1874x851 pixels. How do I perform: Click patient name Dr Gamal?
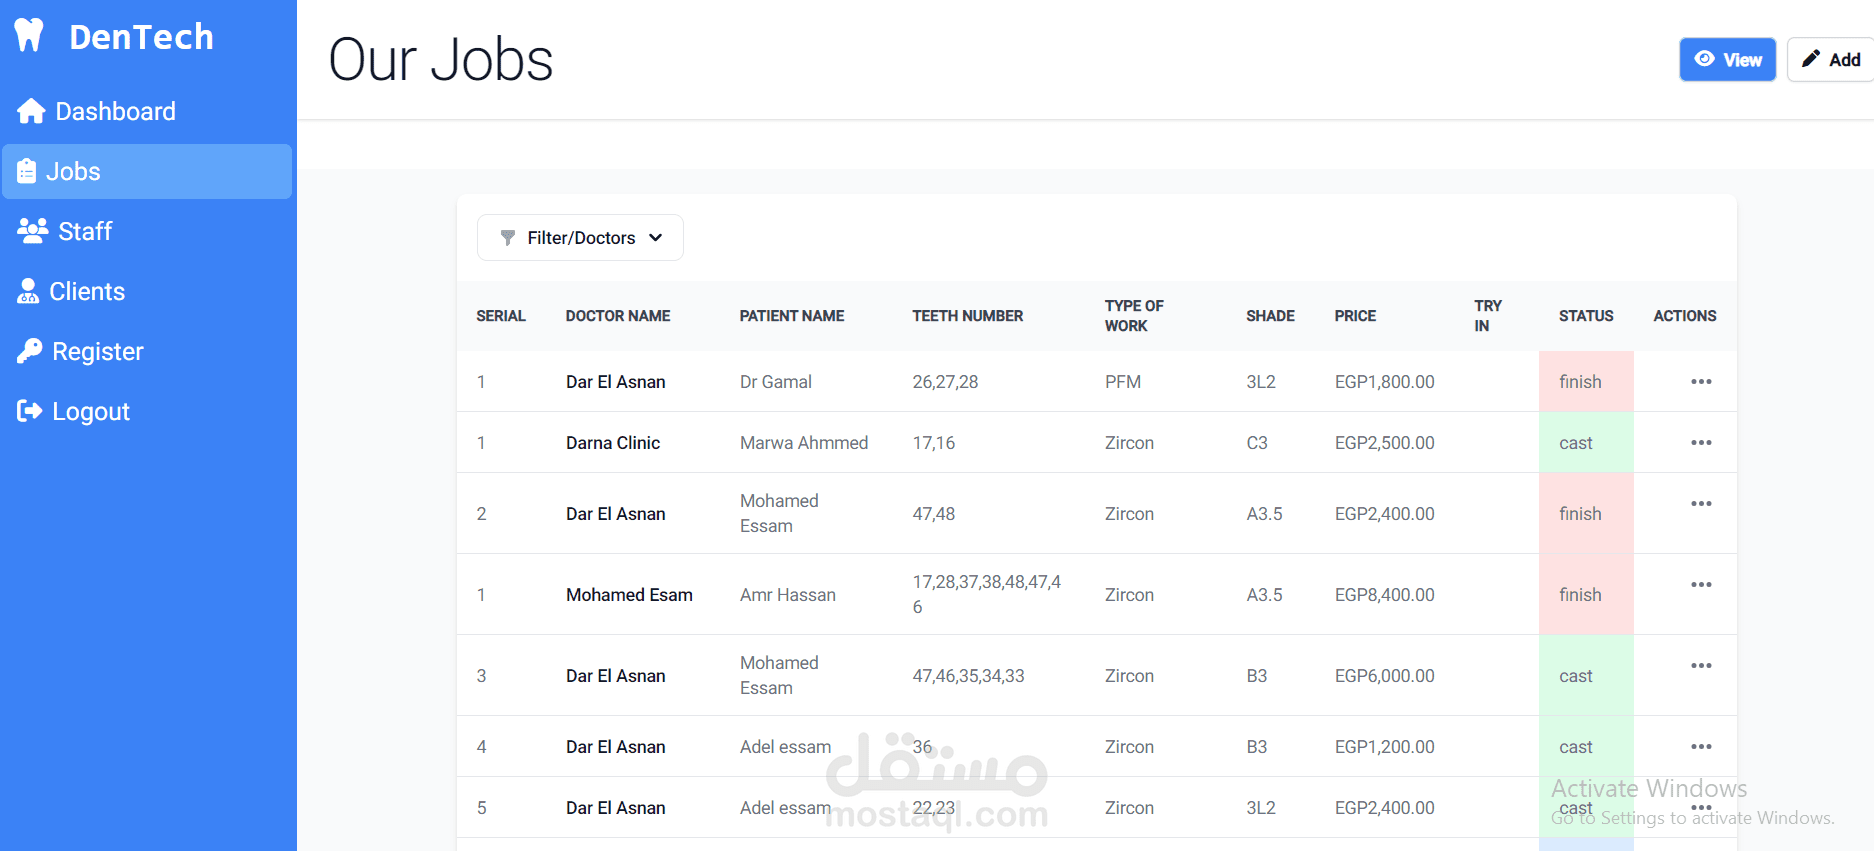776,382
